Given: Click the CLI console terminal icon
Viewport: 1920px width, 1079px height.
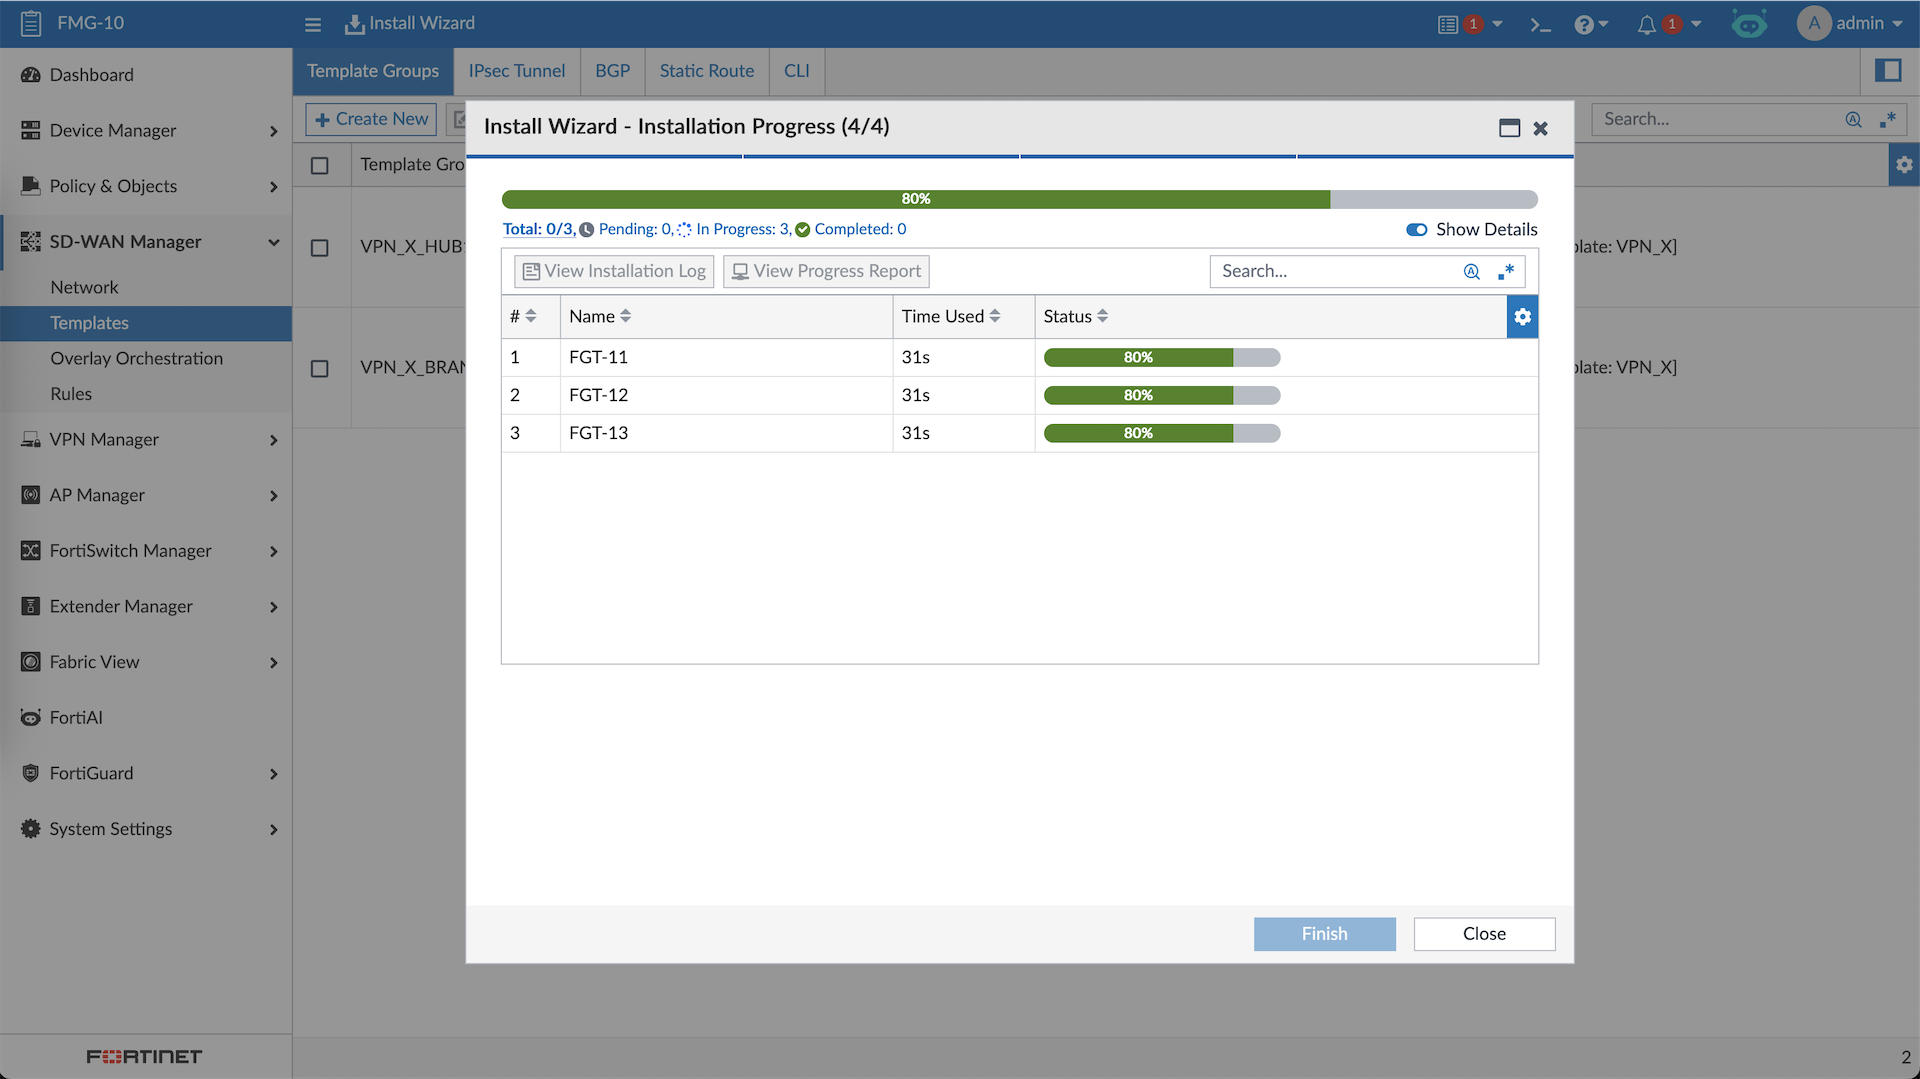Looking at the screenshot, I should pos(1540,24).
